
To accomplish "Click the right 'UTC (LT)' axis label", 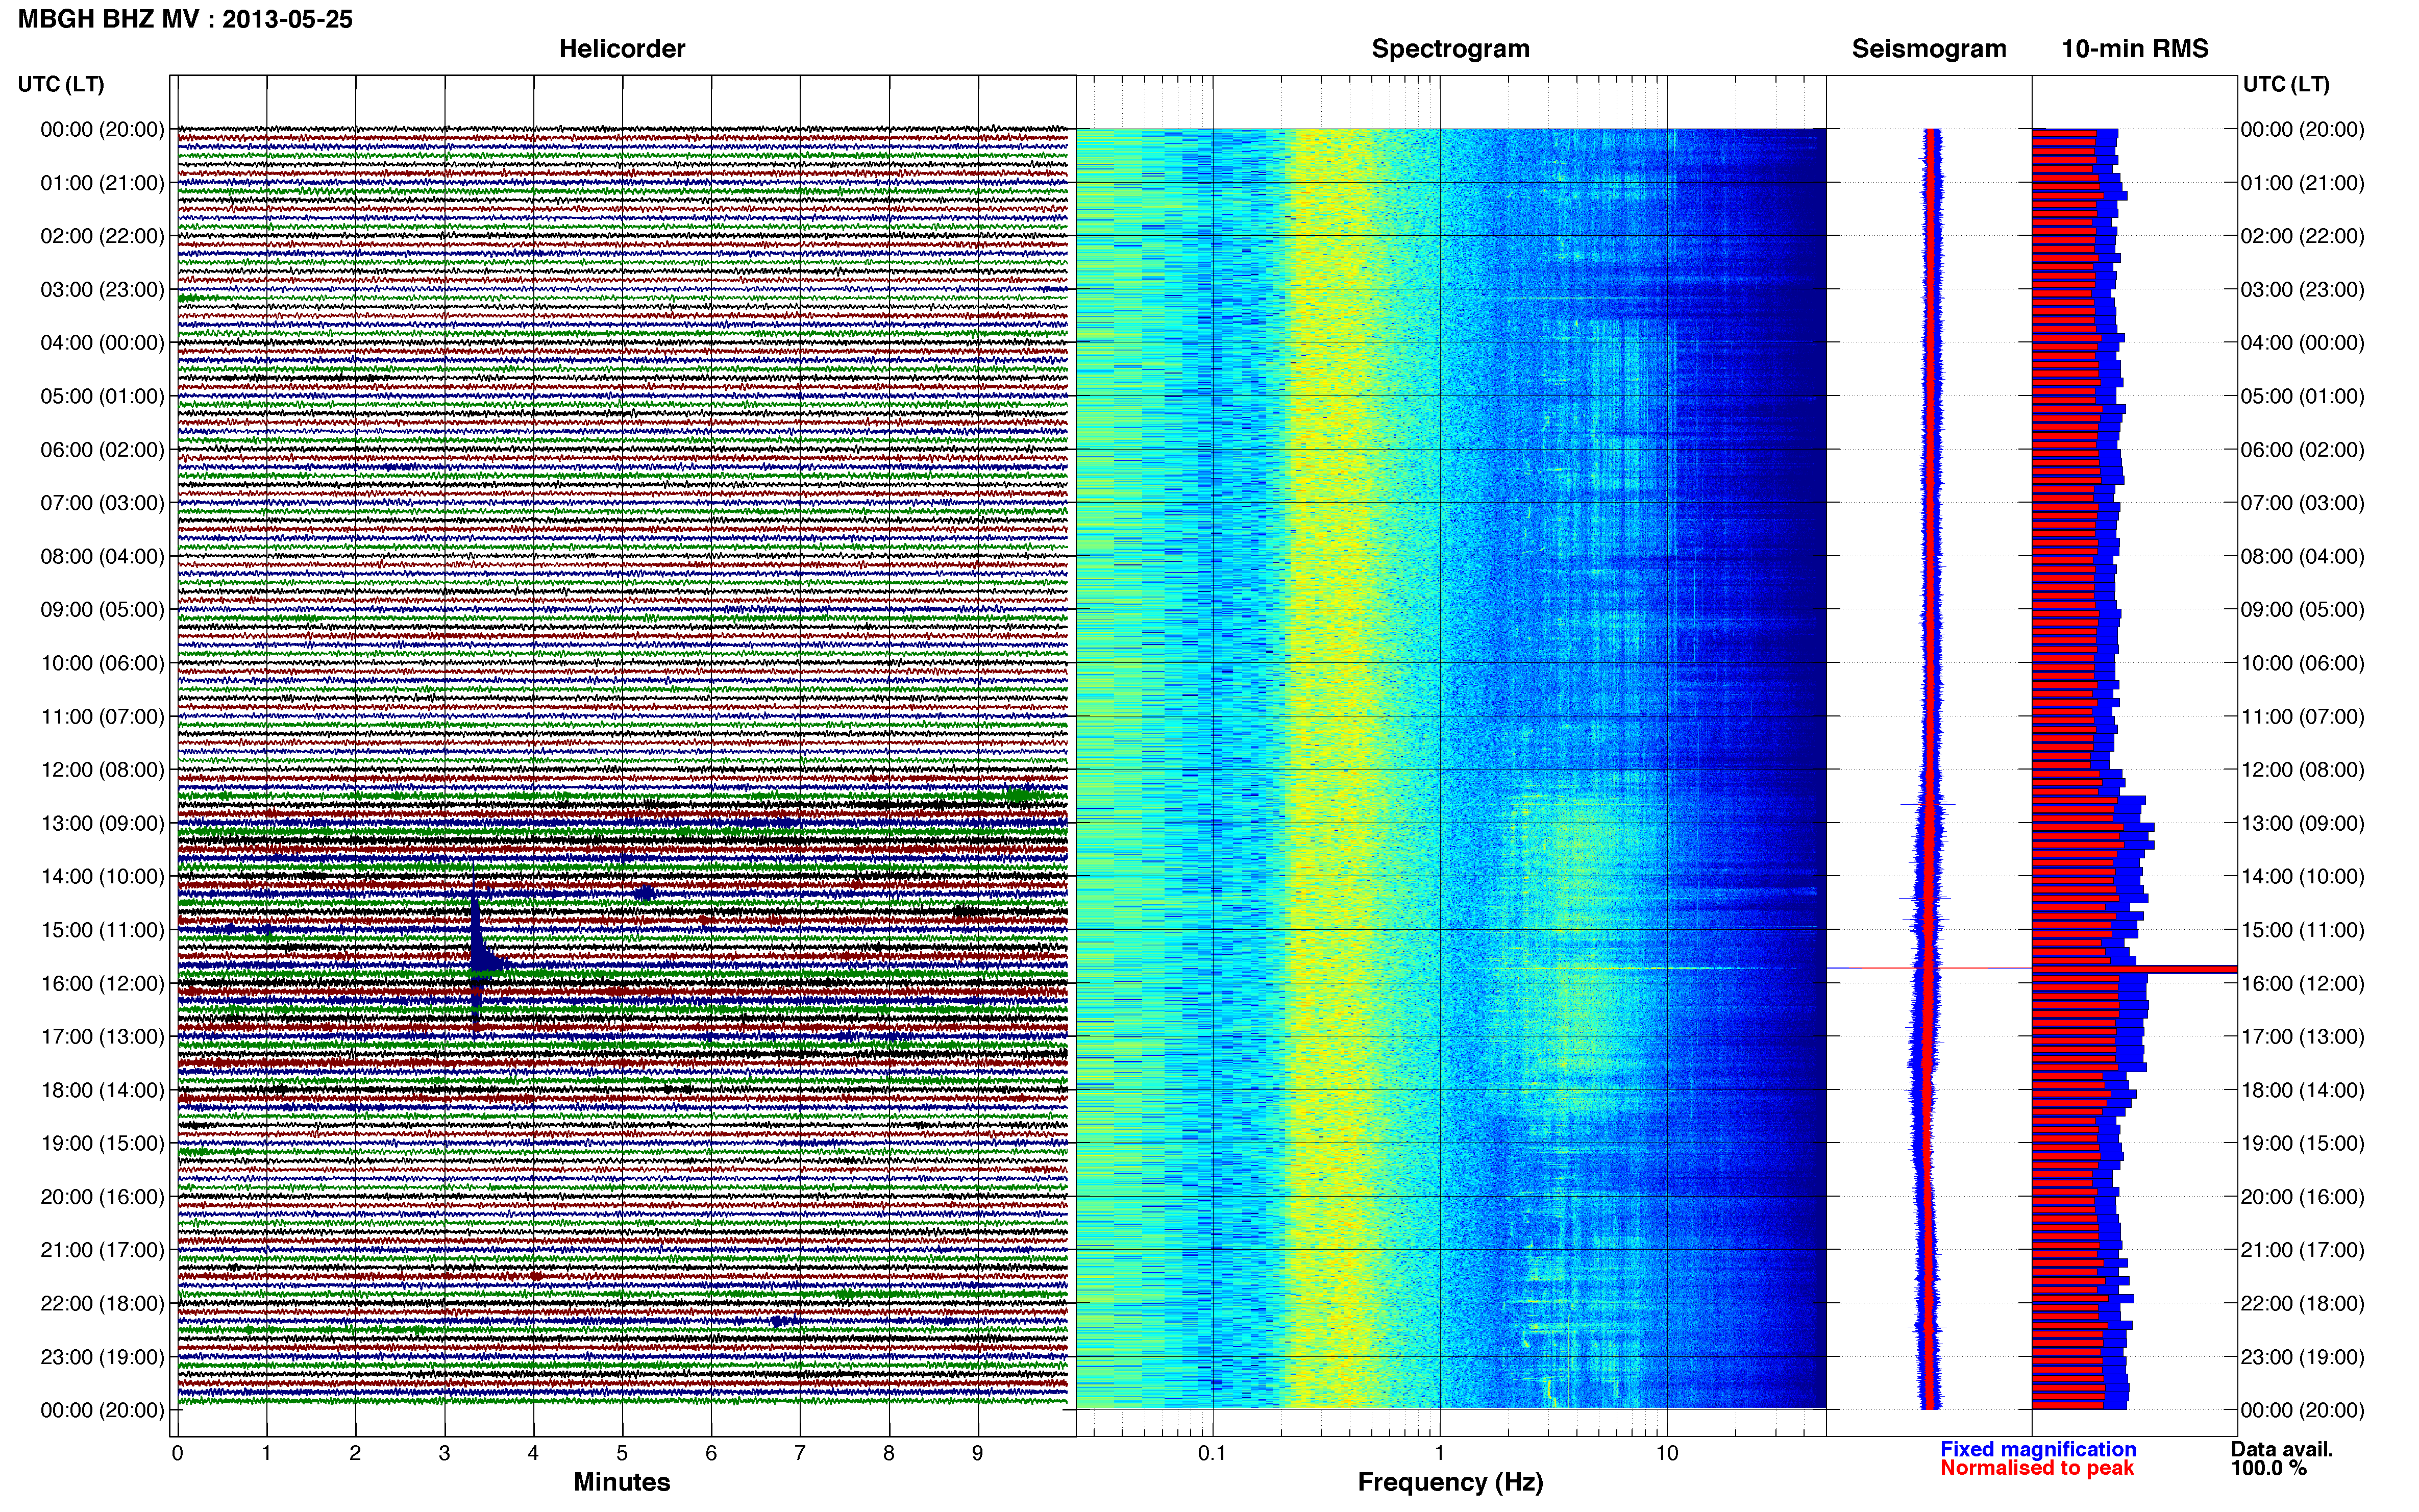I will tap(2286, 84).
